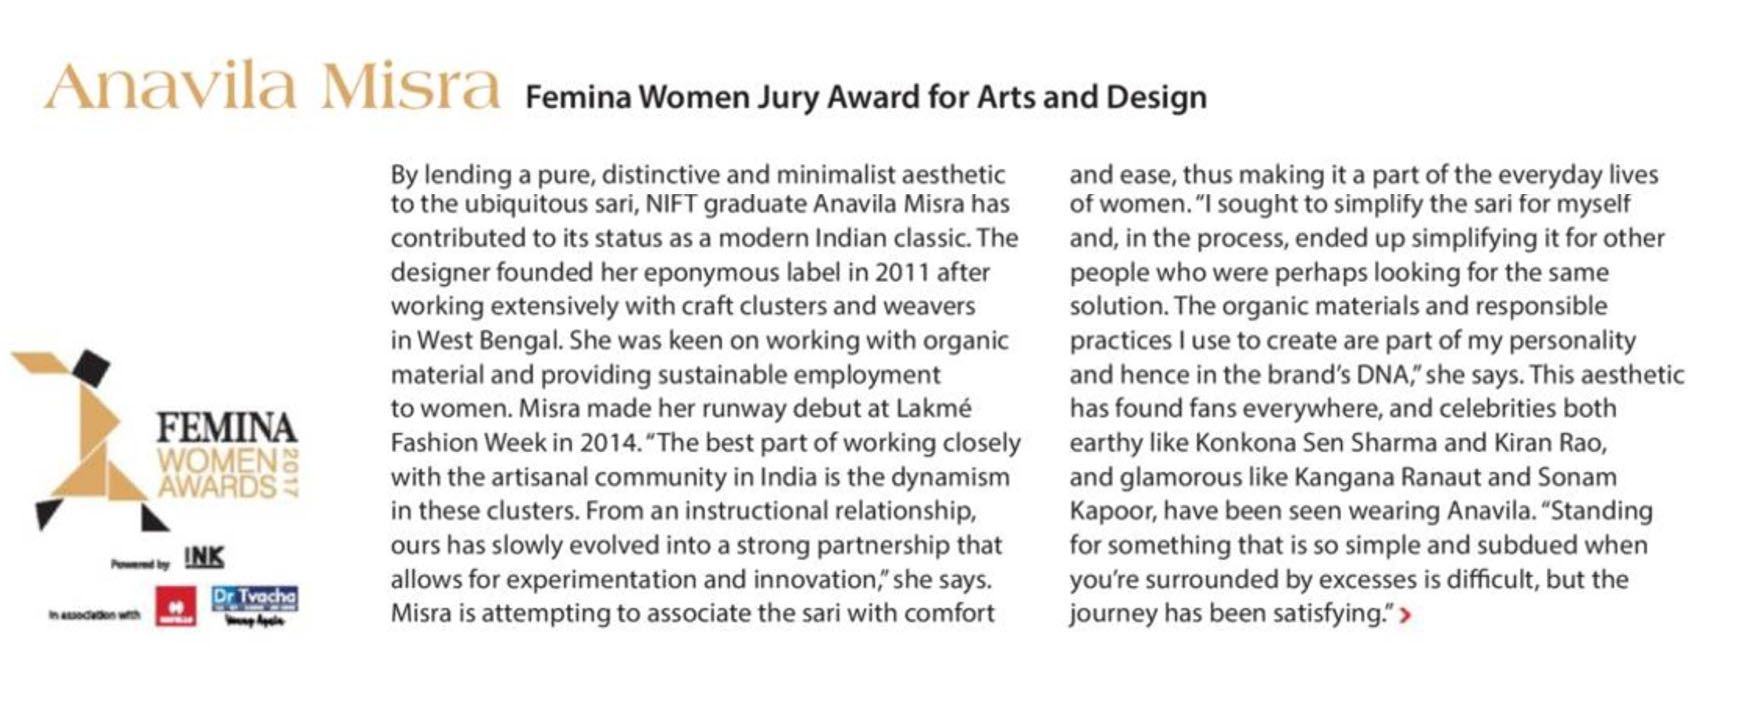Click the red arrow ending the article

[x=1405, y=615]
